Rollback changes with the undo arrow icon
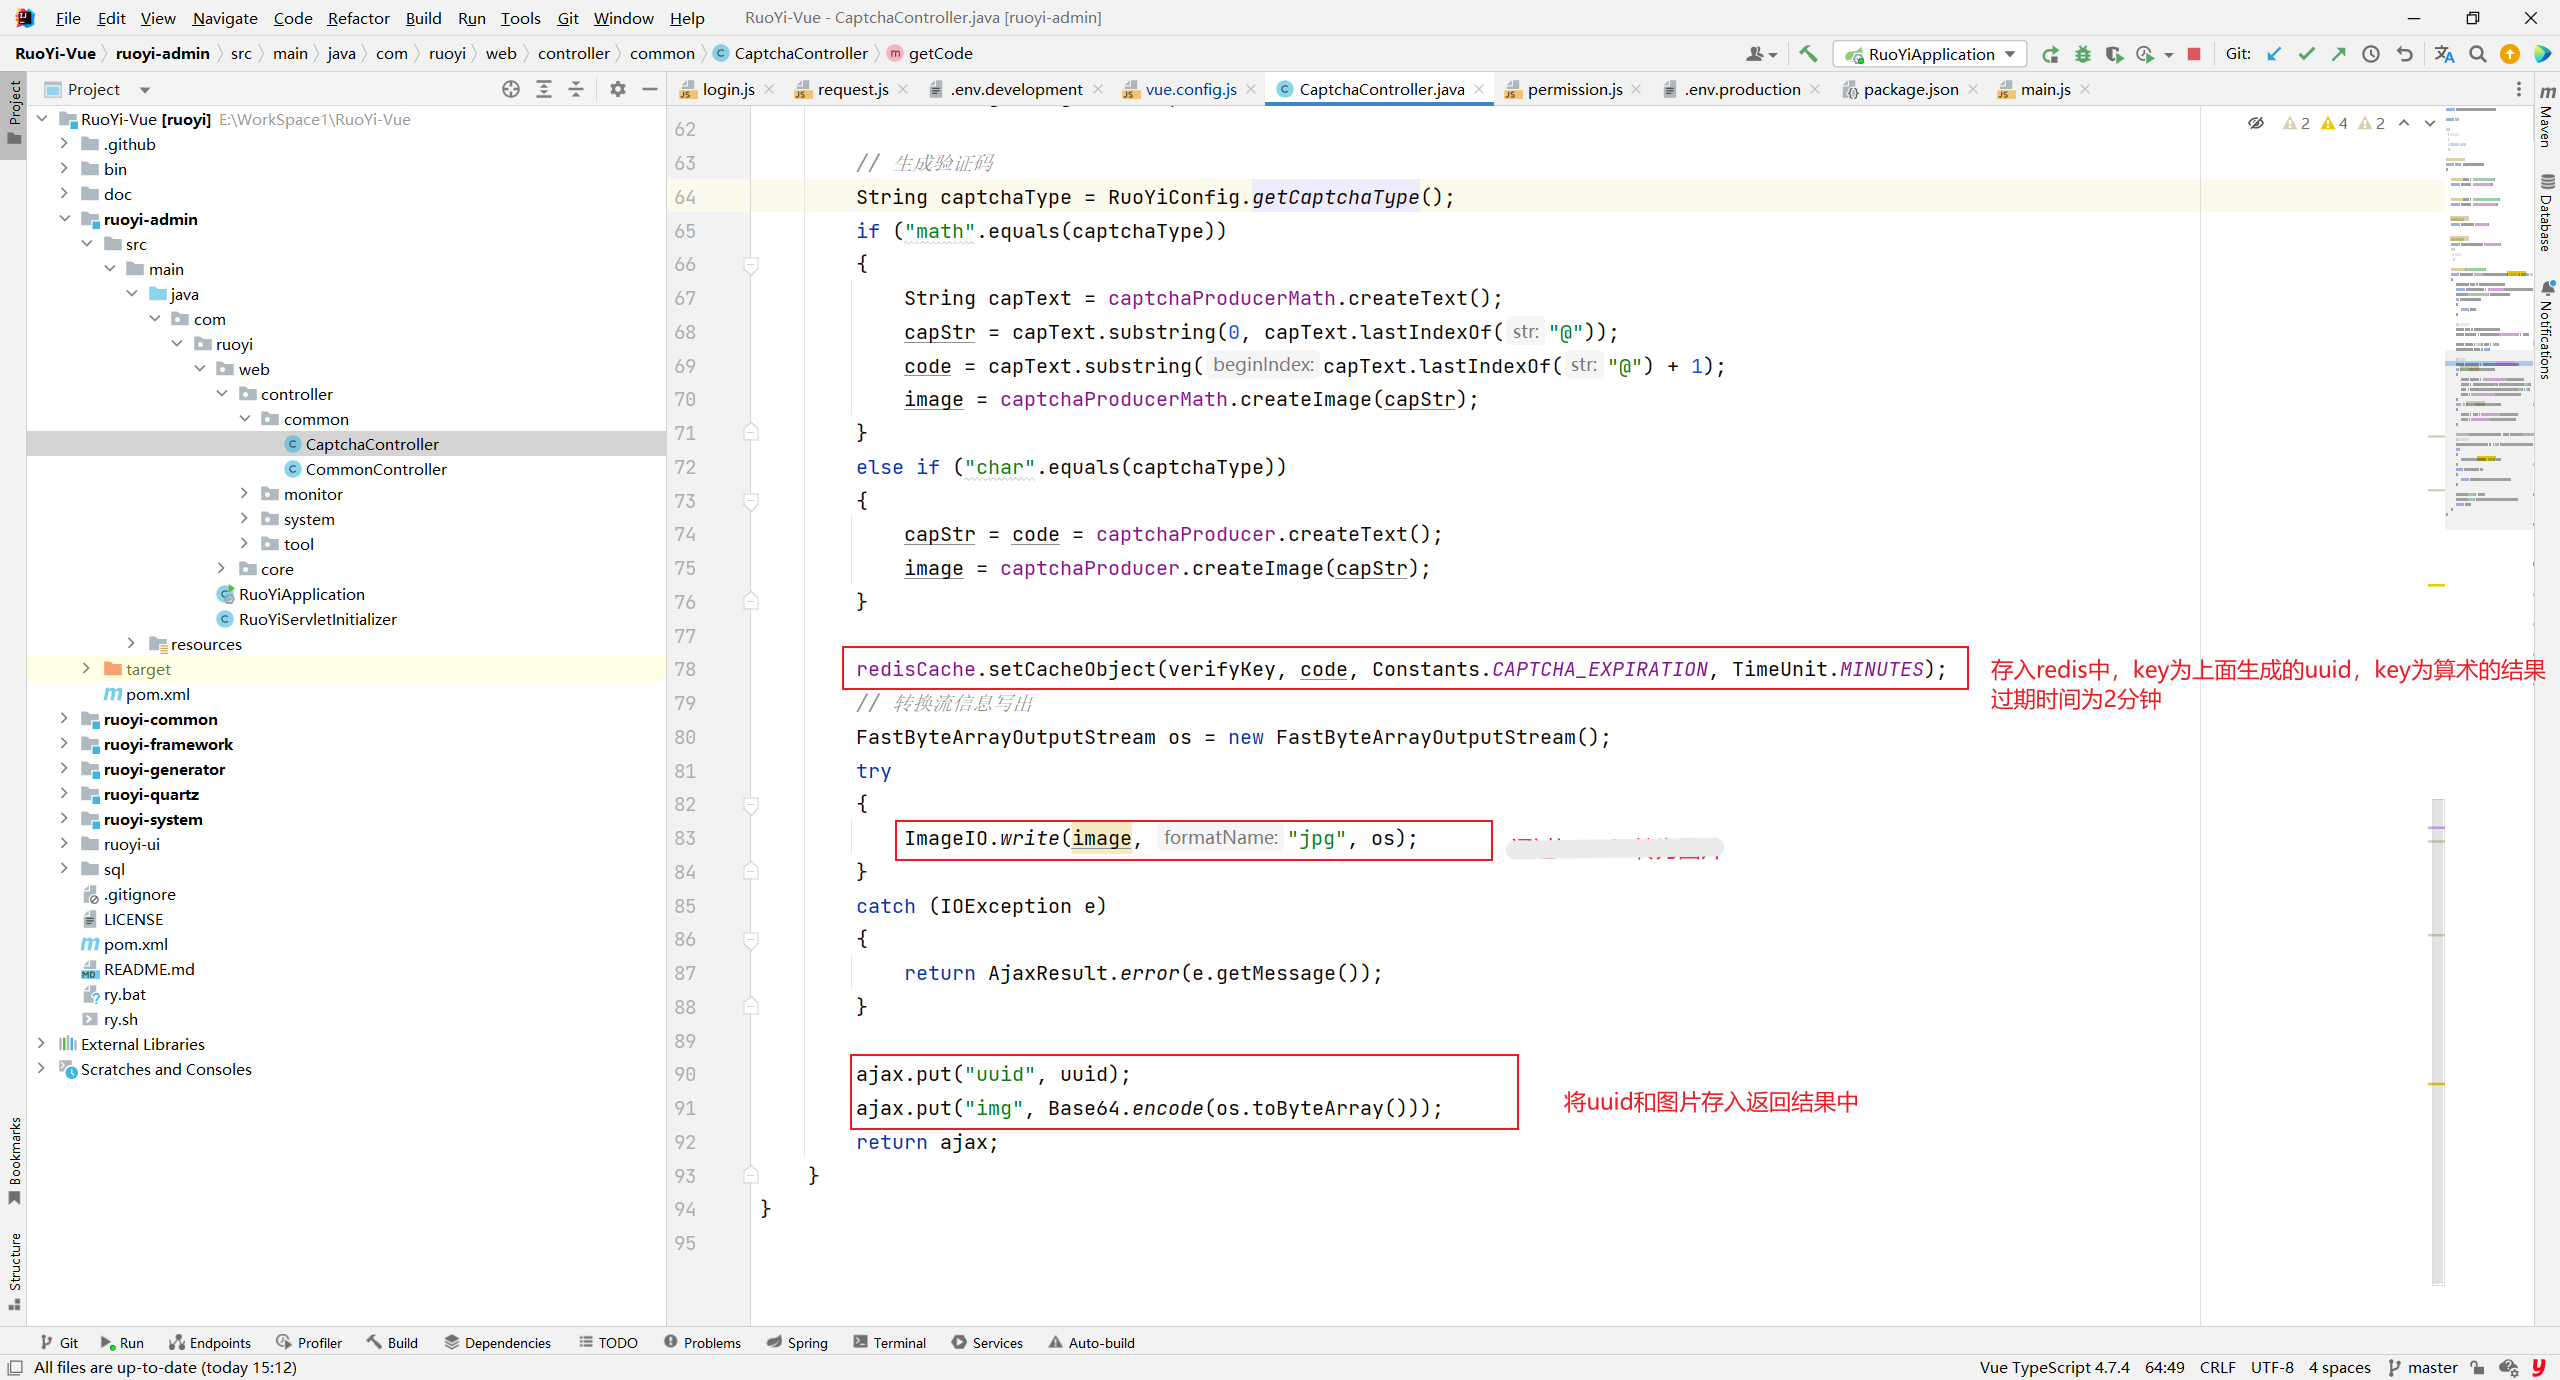Screen dimensions: 2560x1380 (2404, 54)
